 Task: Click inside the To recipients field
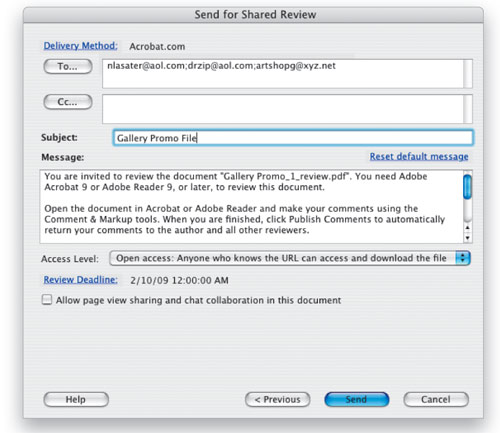[283, 74]
